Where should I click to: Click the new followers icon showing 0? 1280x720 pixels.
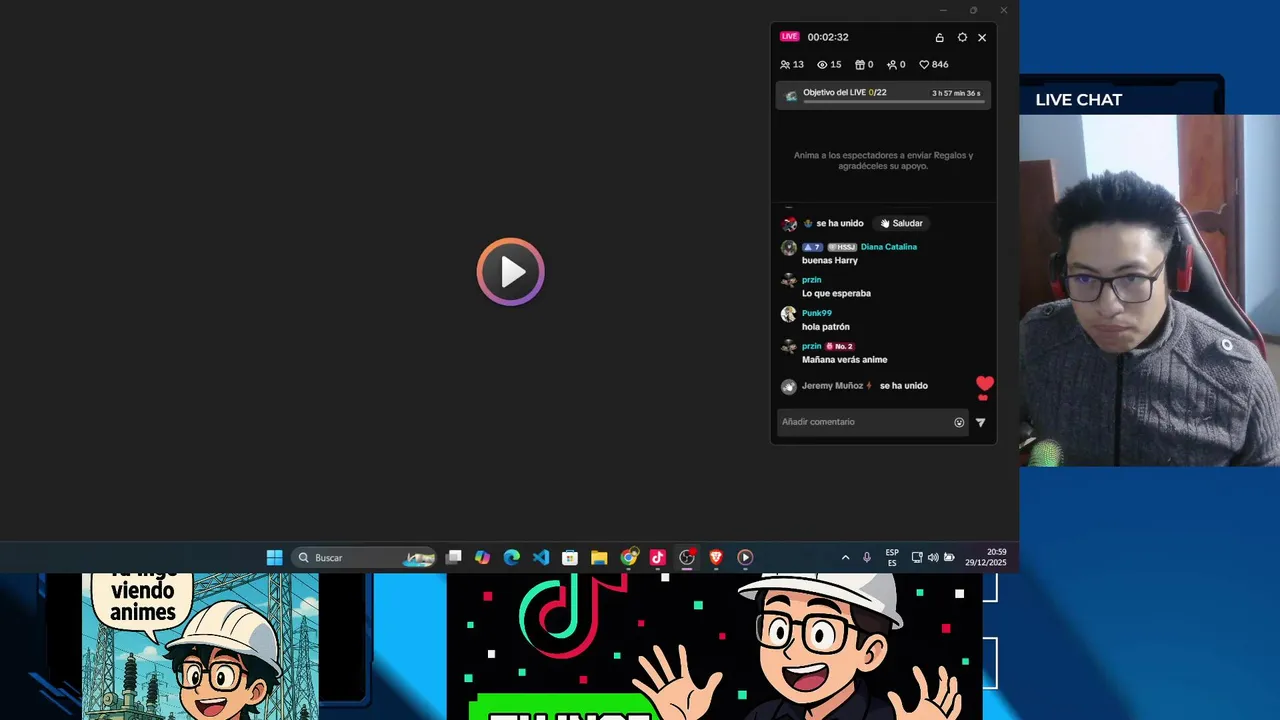(892, 64)
